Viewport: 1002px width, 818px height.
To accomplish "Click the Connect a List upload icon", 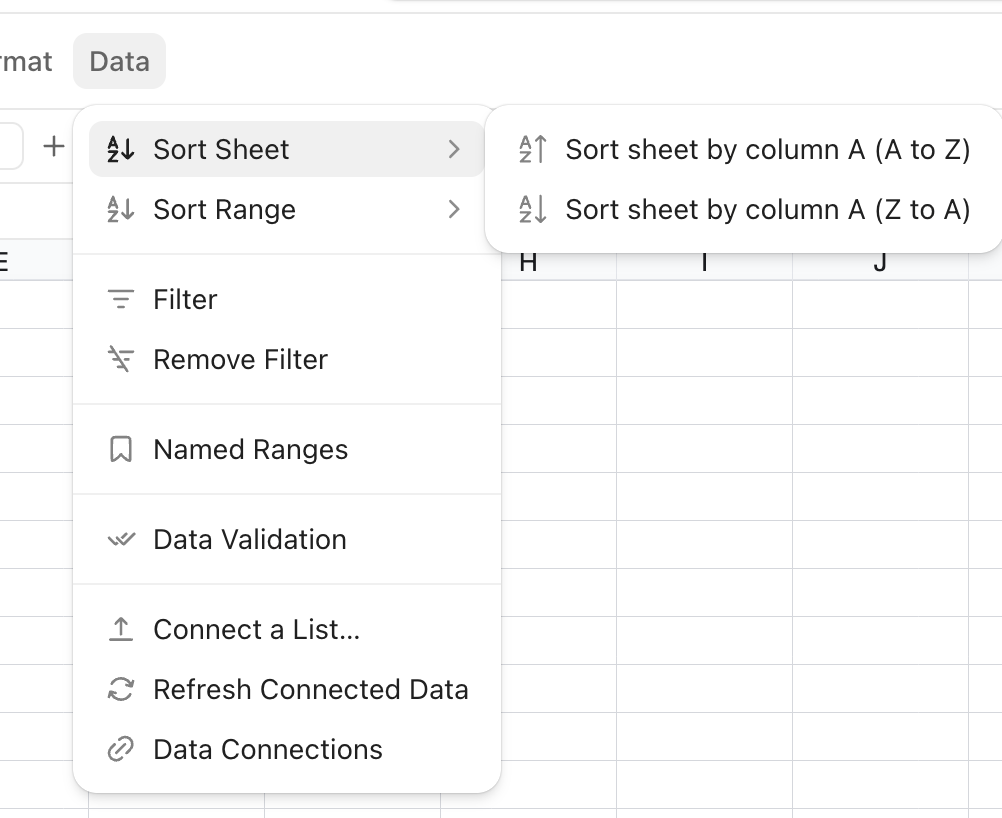I will pyautogui.click(x=121, y=629).
